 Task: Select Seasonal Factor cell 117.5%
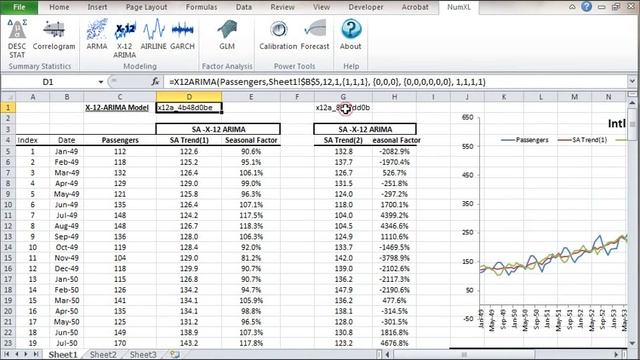(251, 215)
